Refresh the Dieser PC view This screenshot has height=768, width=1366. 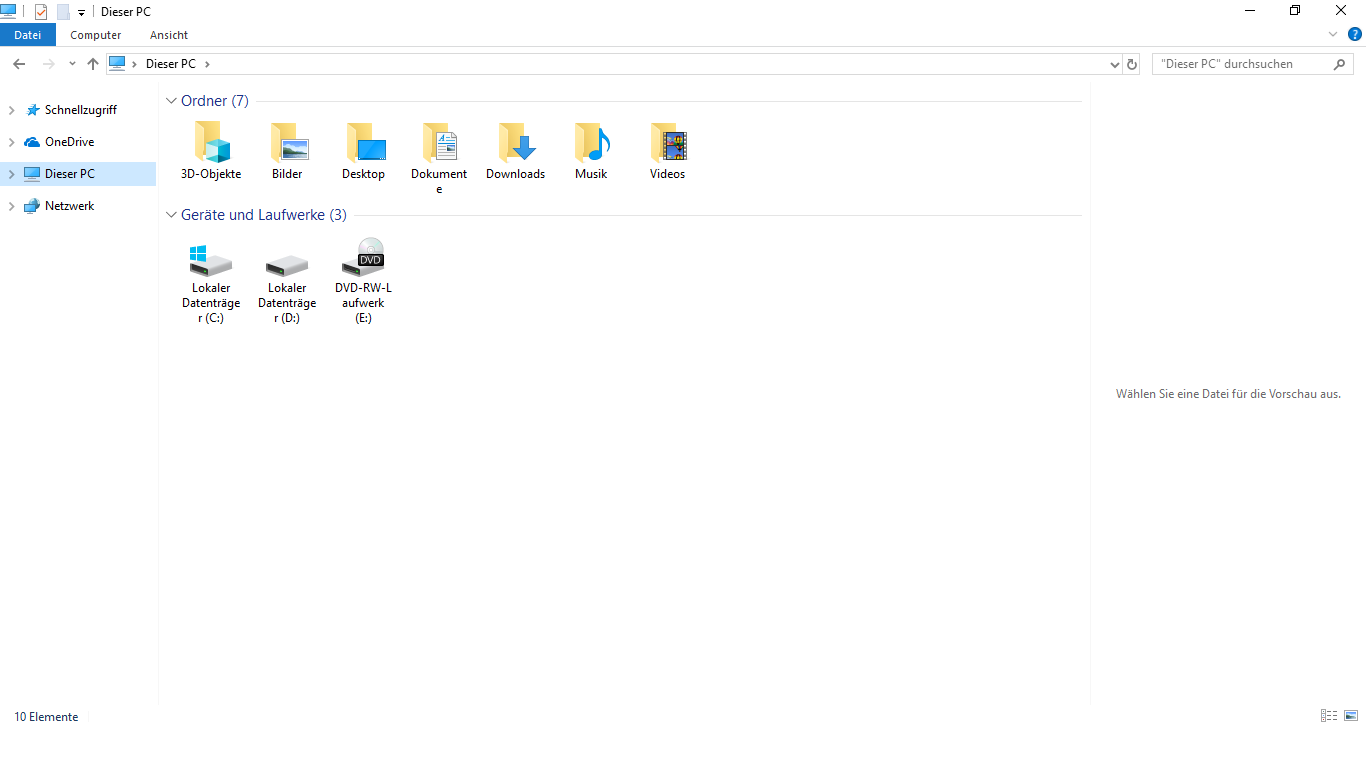pyautogui.click(x=1132, y=64)
